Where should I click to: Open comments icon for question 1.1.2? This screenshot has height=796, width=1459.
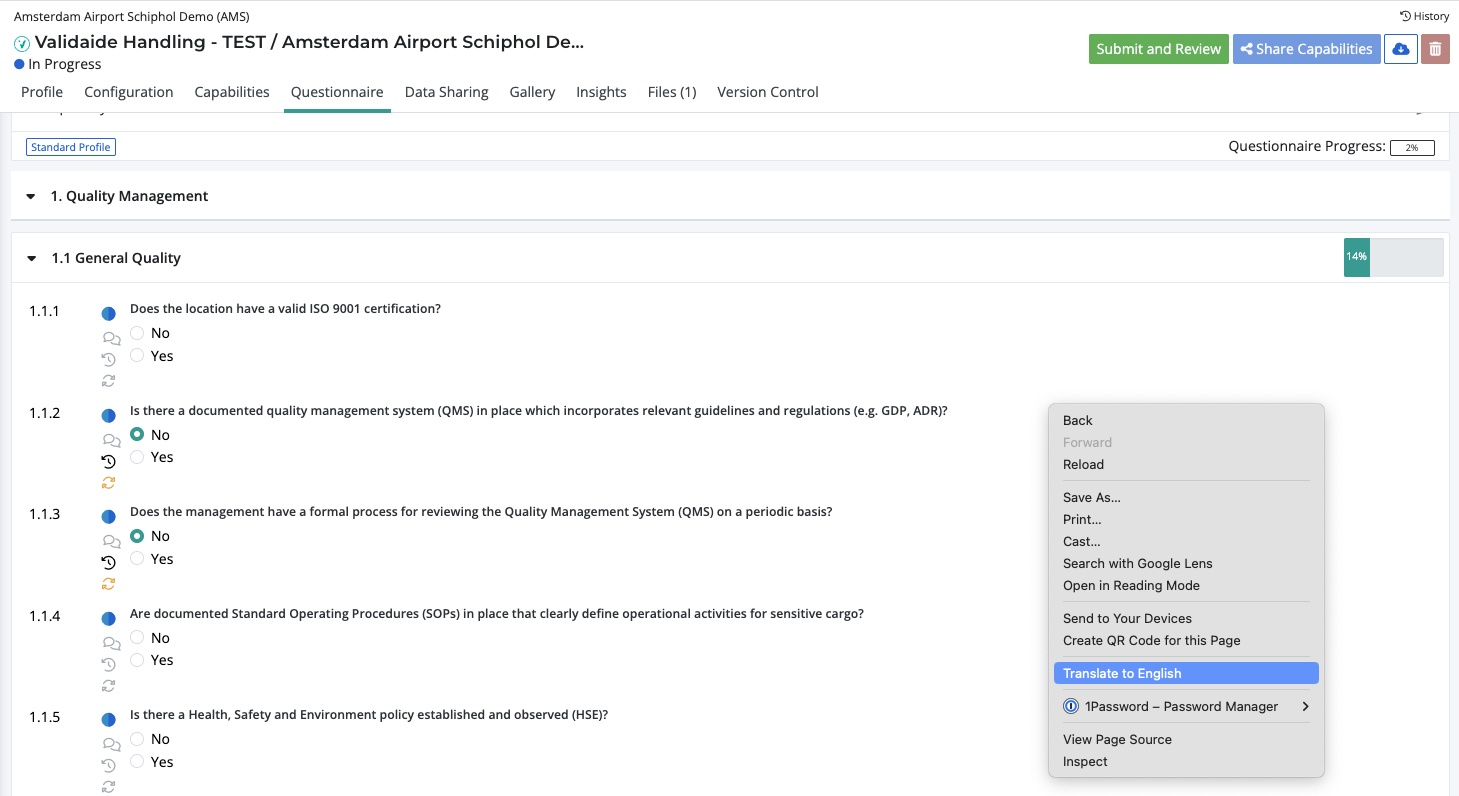coord(112,440)
